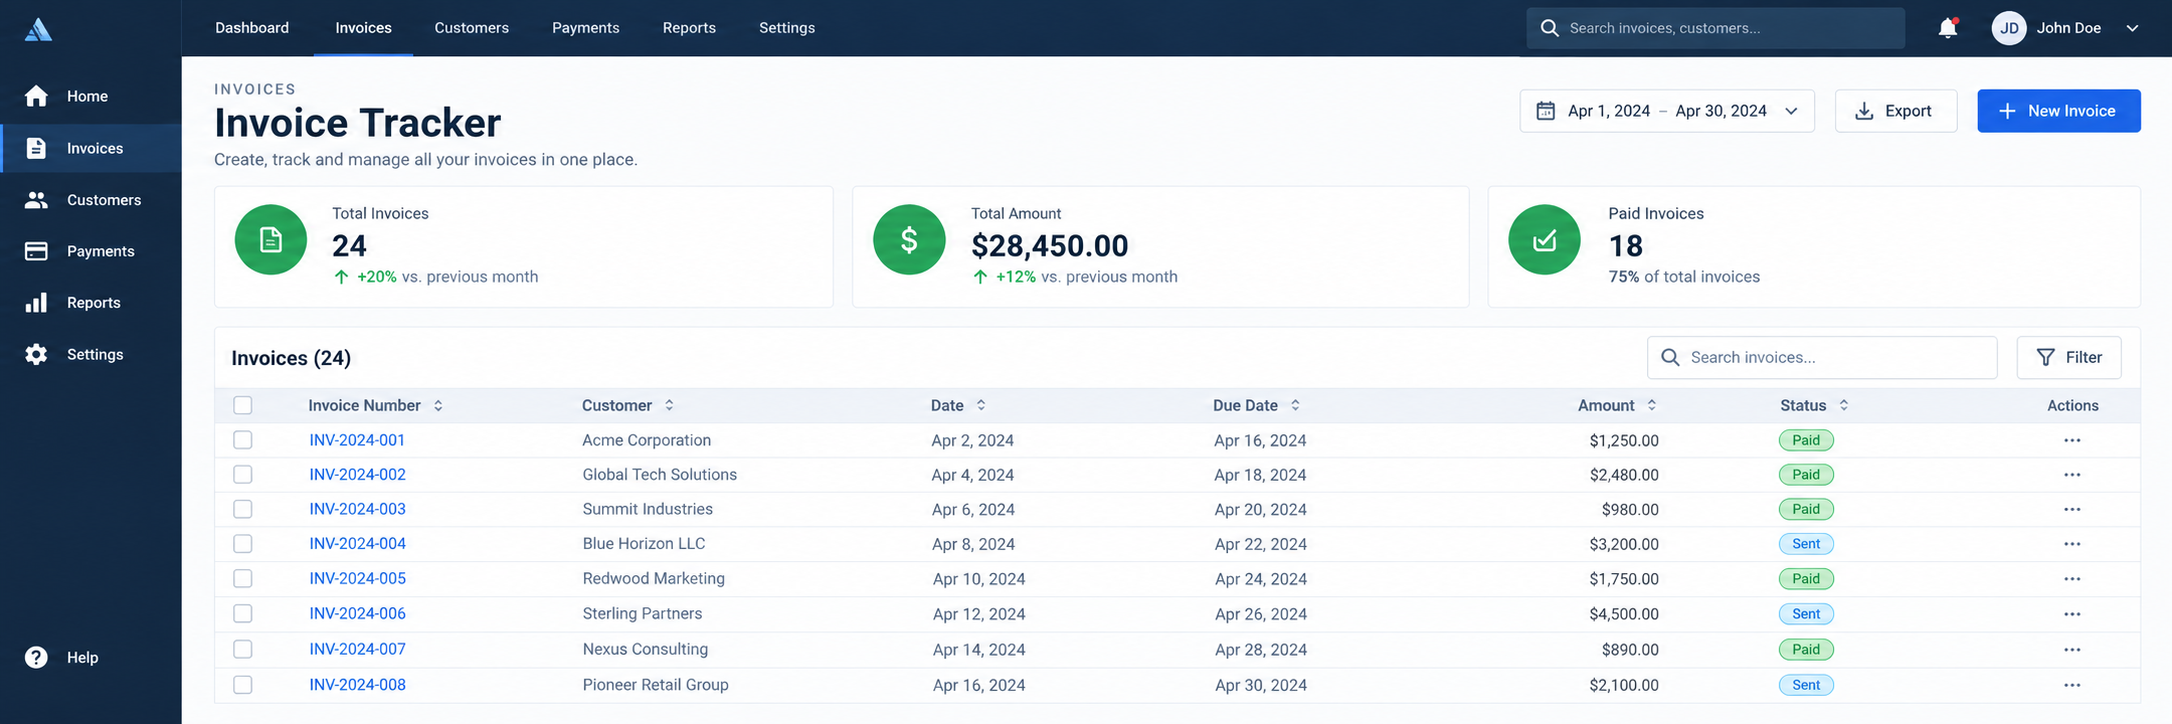Open actions menu for INV-2024-001
2172x724 pixels.
coord(2072,440)
